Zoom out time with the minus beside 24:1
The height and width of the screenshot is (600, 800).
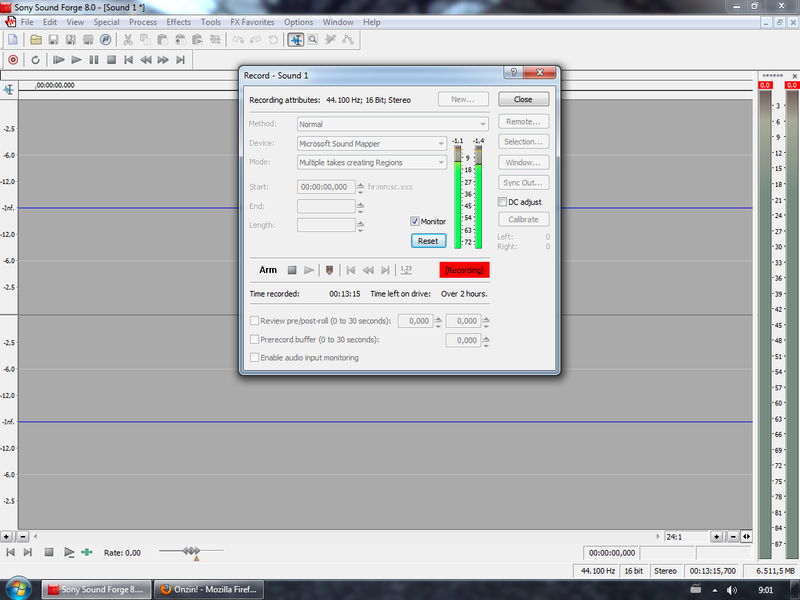click(733, 537)
